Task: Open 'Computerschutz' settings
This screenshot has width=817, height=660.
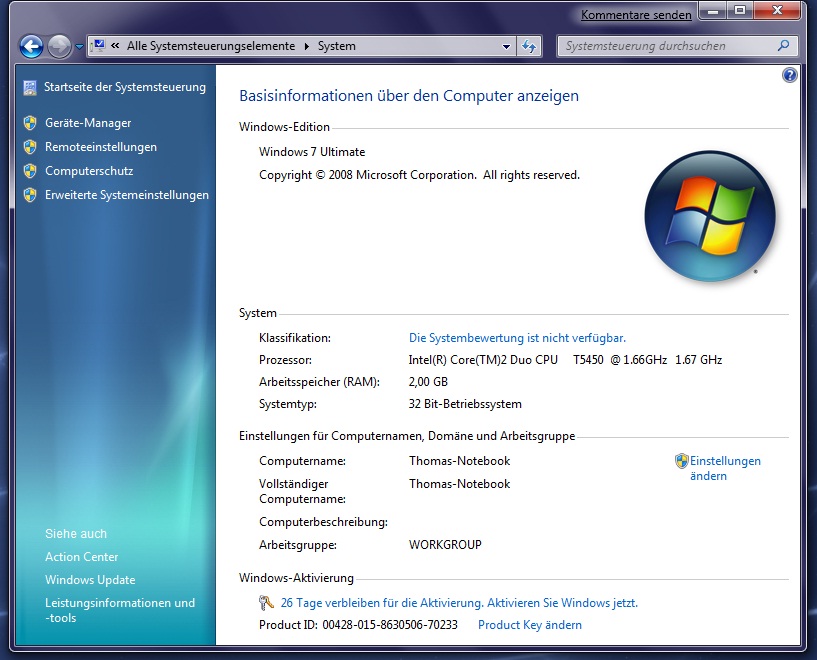Action: pos(89,171)
